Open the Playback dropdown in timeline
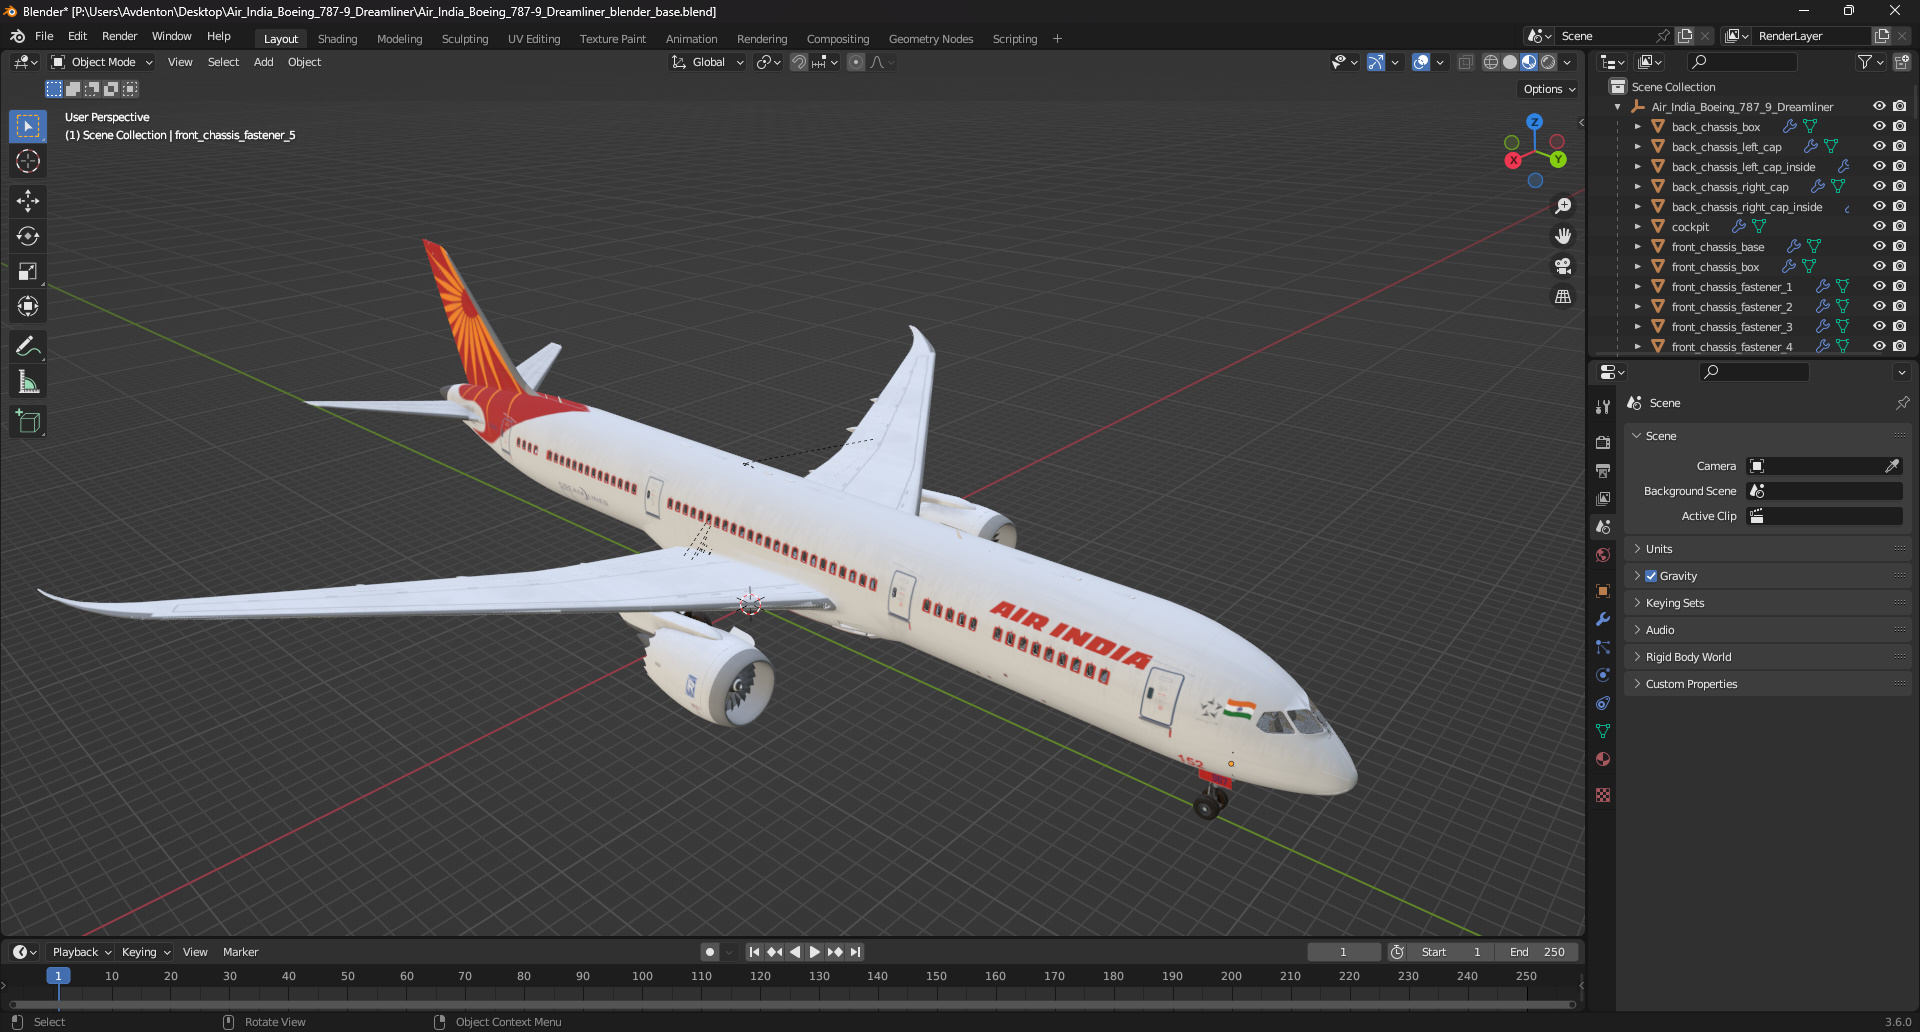 tap(81, 952)
